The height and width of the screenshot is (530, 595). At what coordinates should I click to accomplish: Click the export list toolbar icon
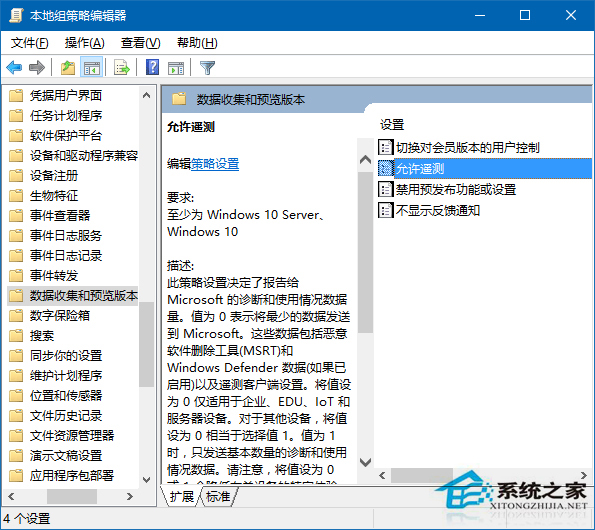[x=122, y=68]
